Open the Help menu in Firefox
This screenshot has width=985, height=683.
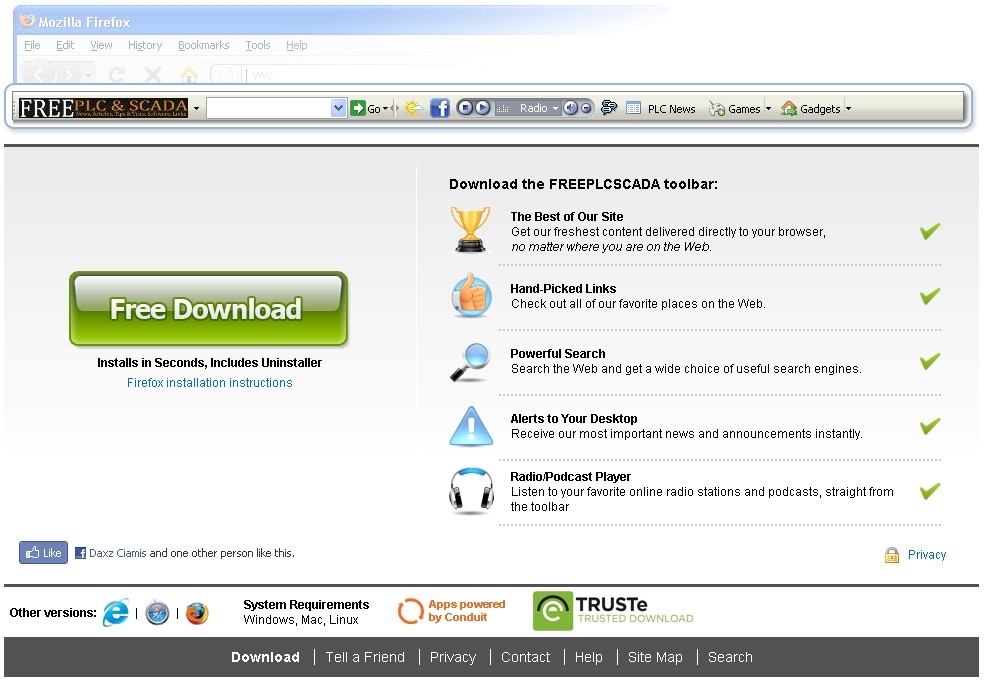point(297,45)
